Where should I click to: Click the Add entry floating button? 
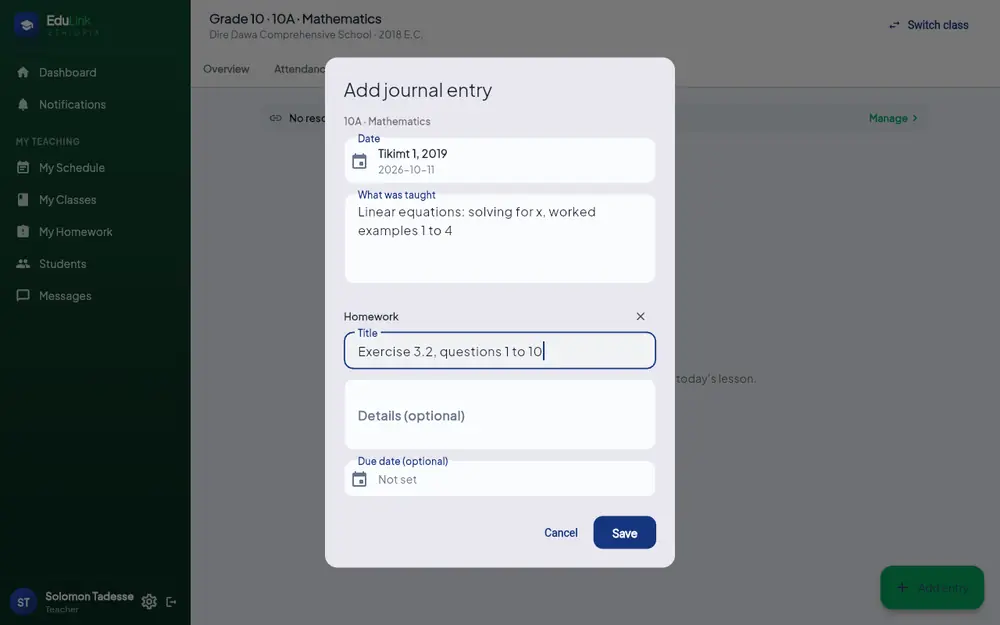932,587
